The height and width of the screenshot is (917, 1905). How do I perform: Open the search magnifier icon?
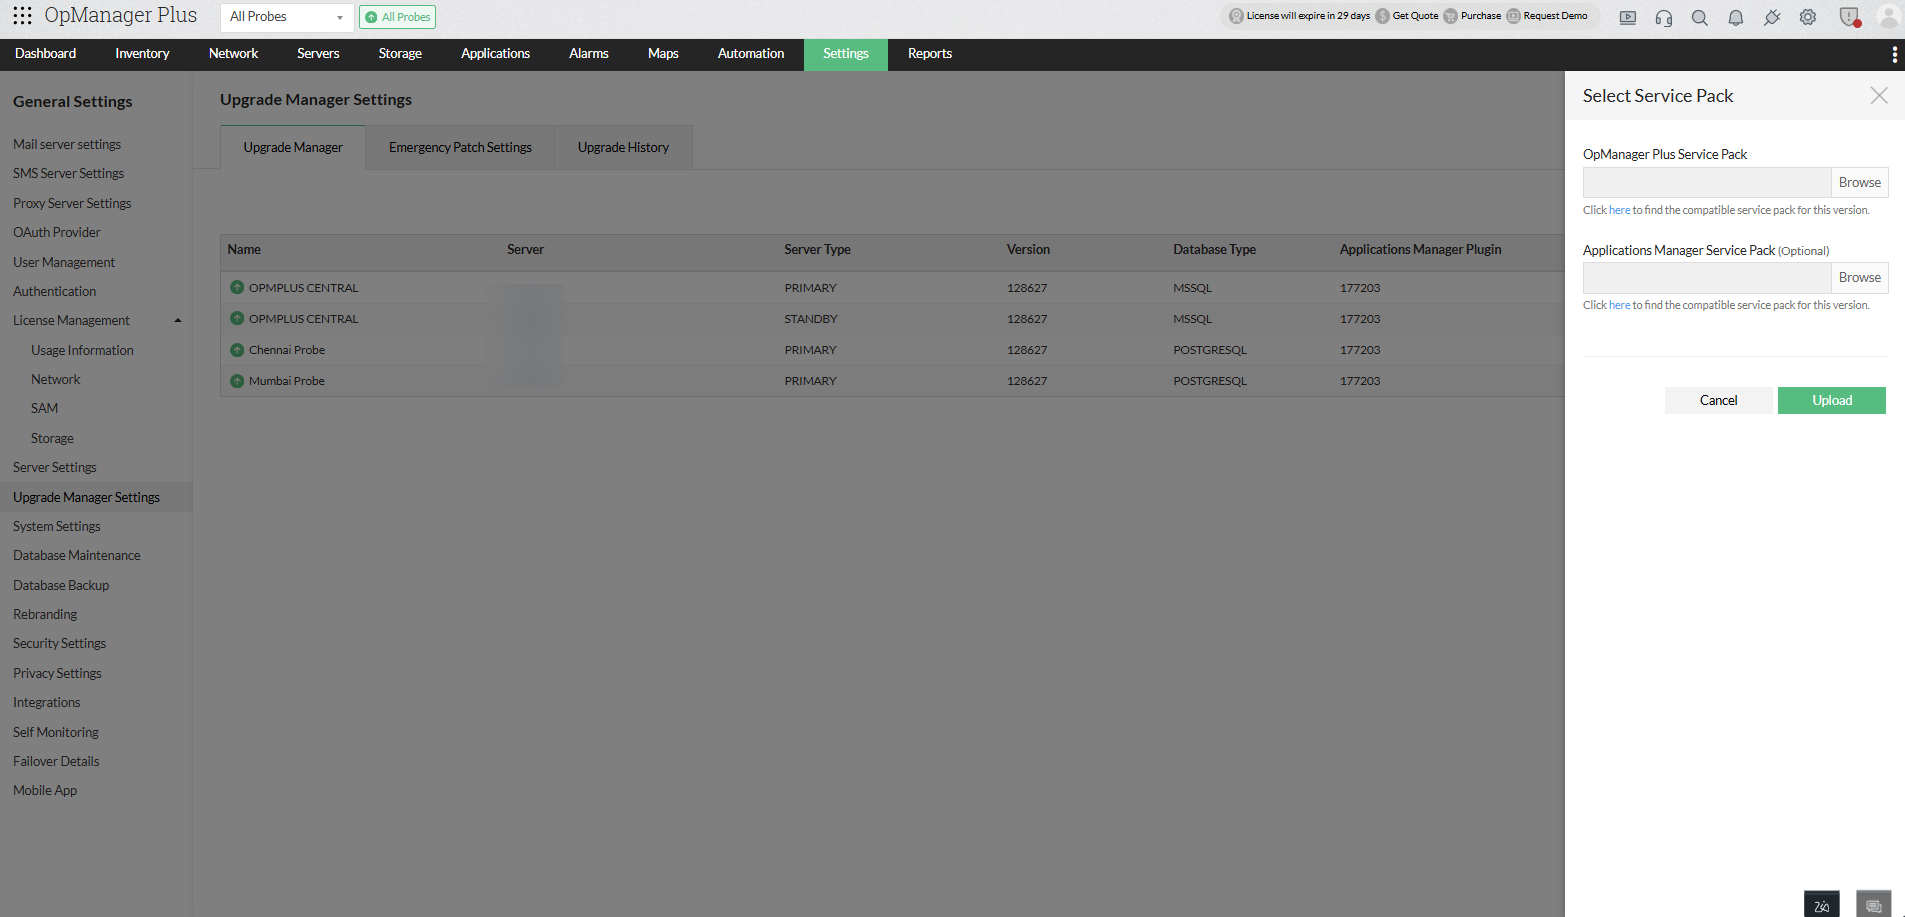point(1700,17)
